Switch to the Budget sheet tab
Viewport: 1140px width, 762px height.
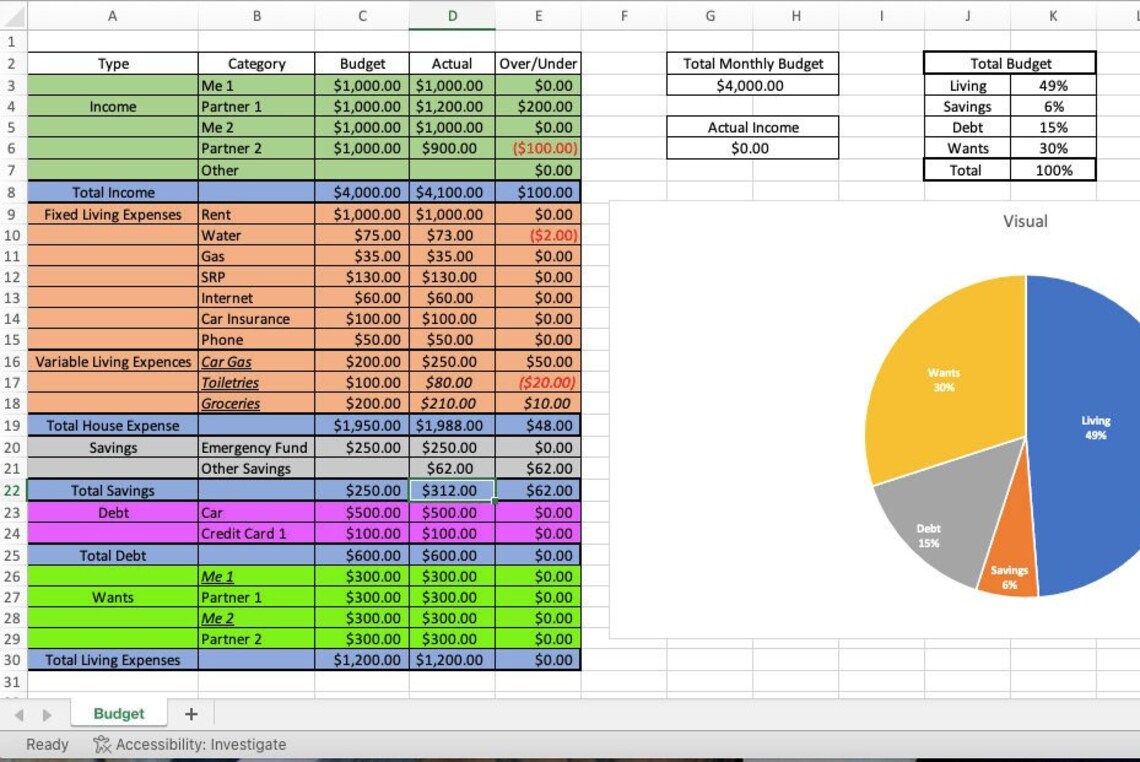(x=119, y=713)
